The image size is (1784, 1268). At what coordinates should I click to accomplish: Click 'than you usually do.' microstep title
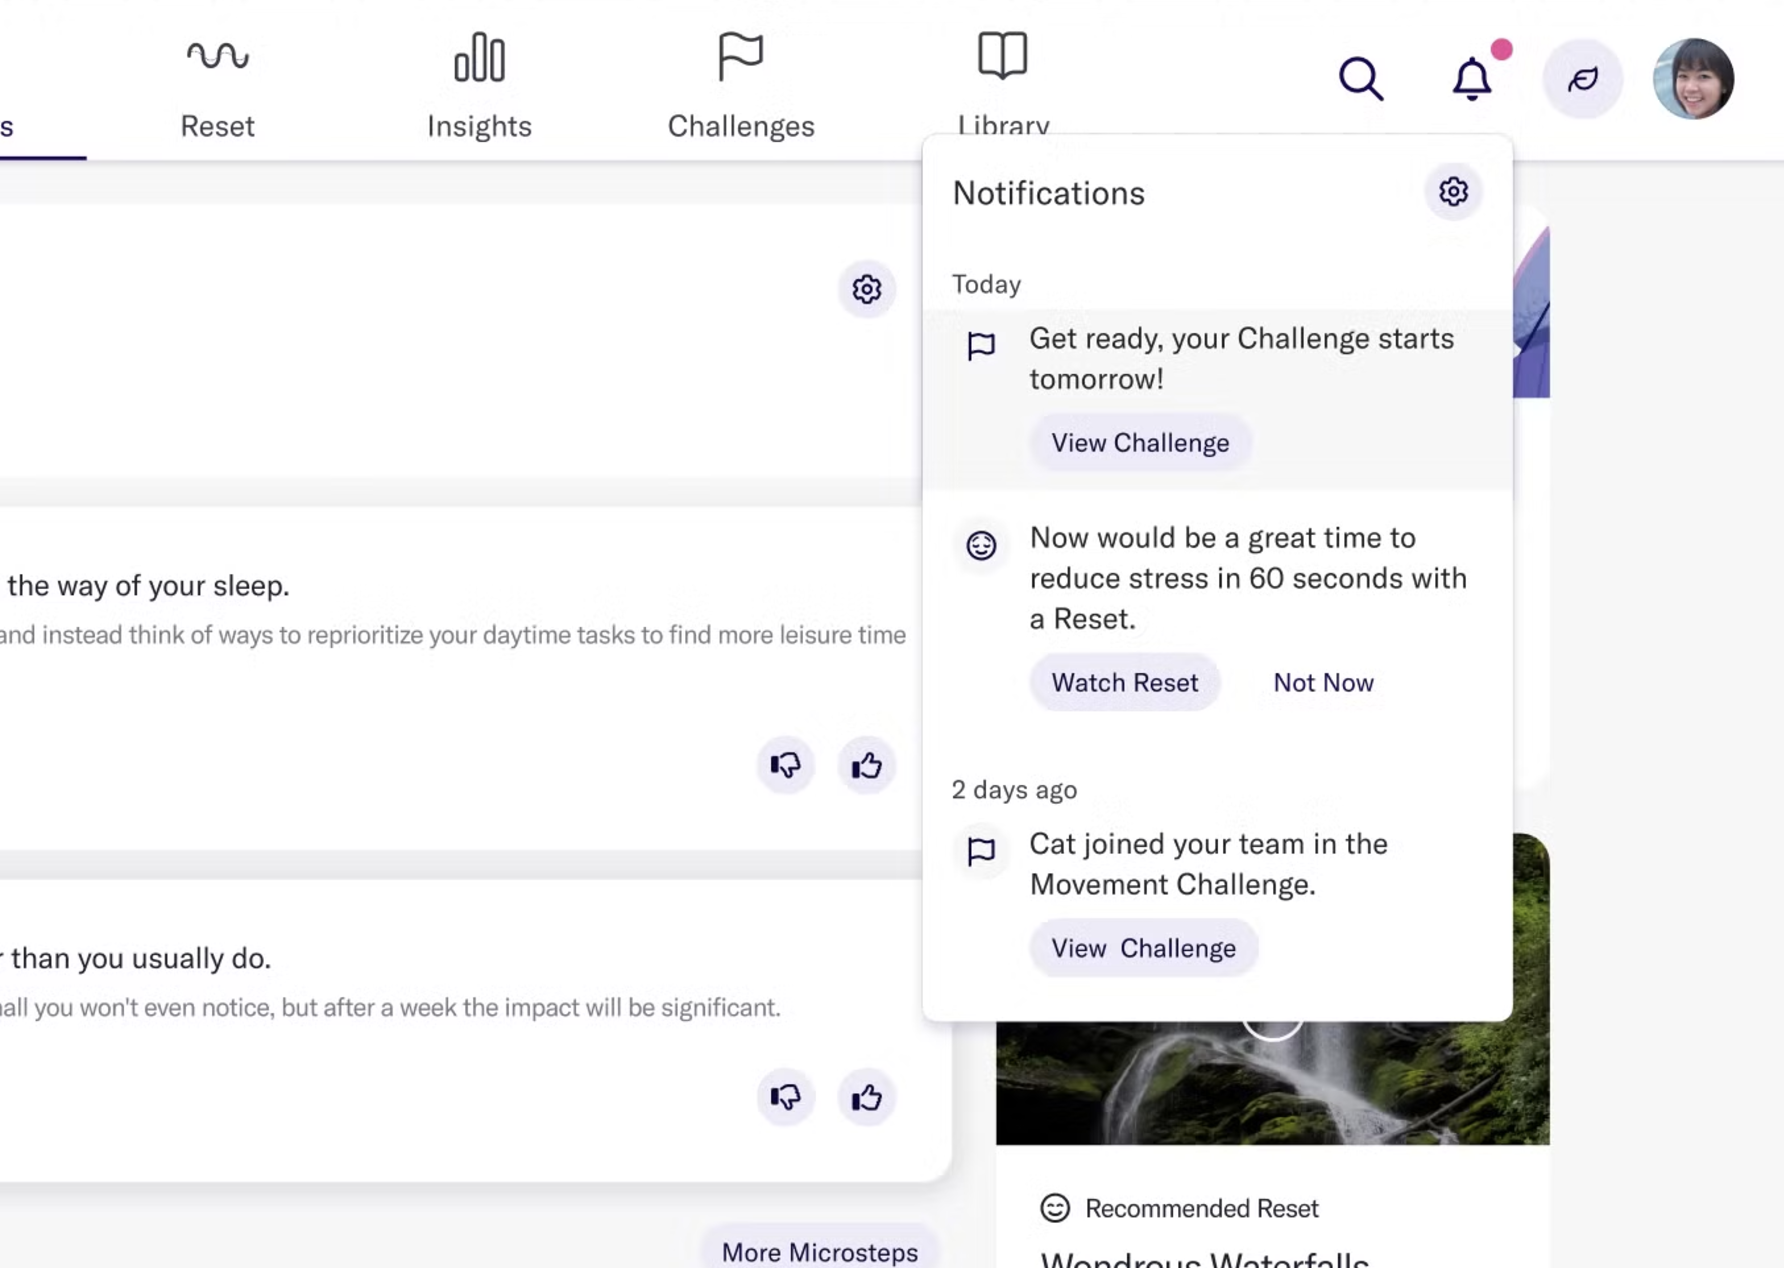coord(139,958)
